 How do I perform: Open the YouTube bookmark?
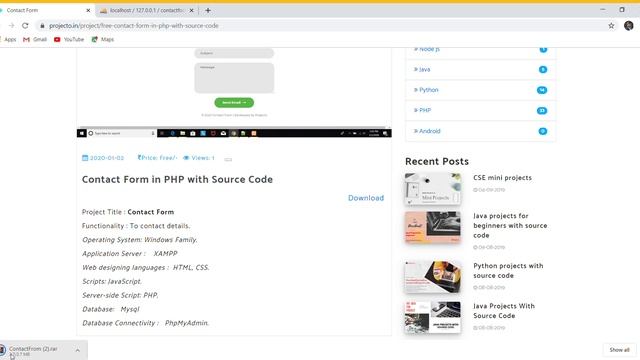pyautogui.click(x=69, y=40)
